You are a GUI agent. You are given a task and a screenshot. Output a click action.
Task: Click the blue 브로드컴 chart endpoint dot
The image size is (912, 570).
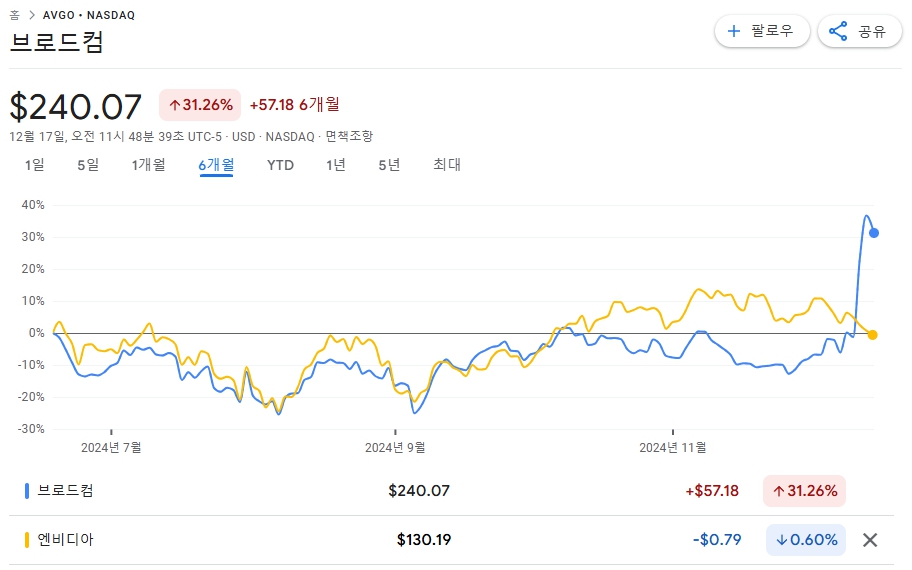point(874,233)
